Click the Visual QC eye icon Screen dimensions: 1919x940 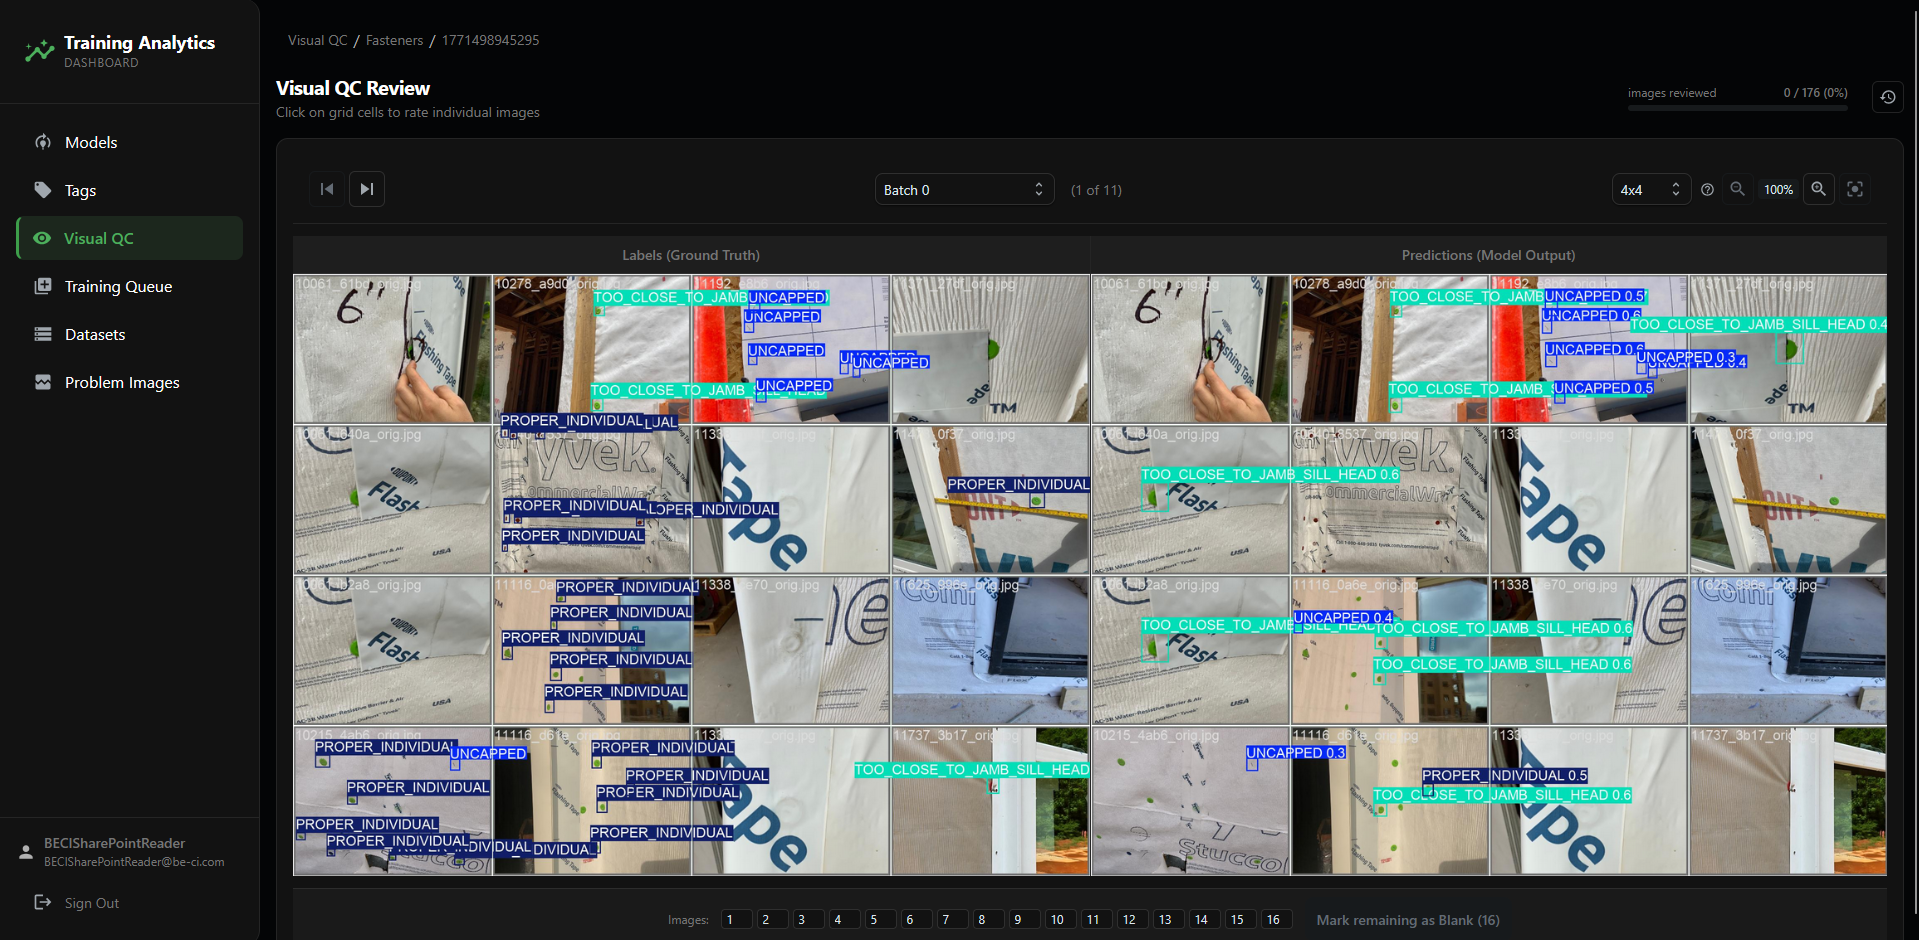(42, 238)
